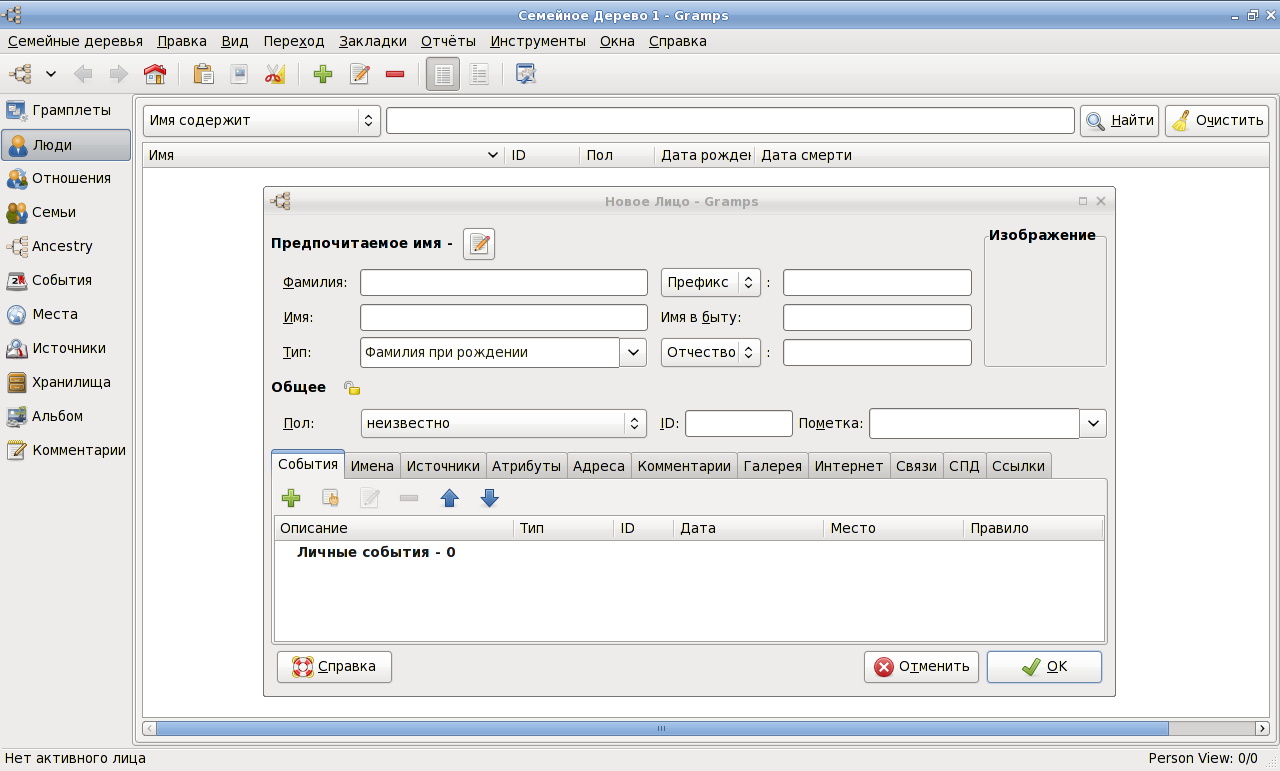Viewport: 1280px width, 771px height.
Task: Click the ID input field
Action: (739, 423)
